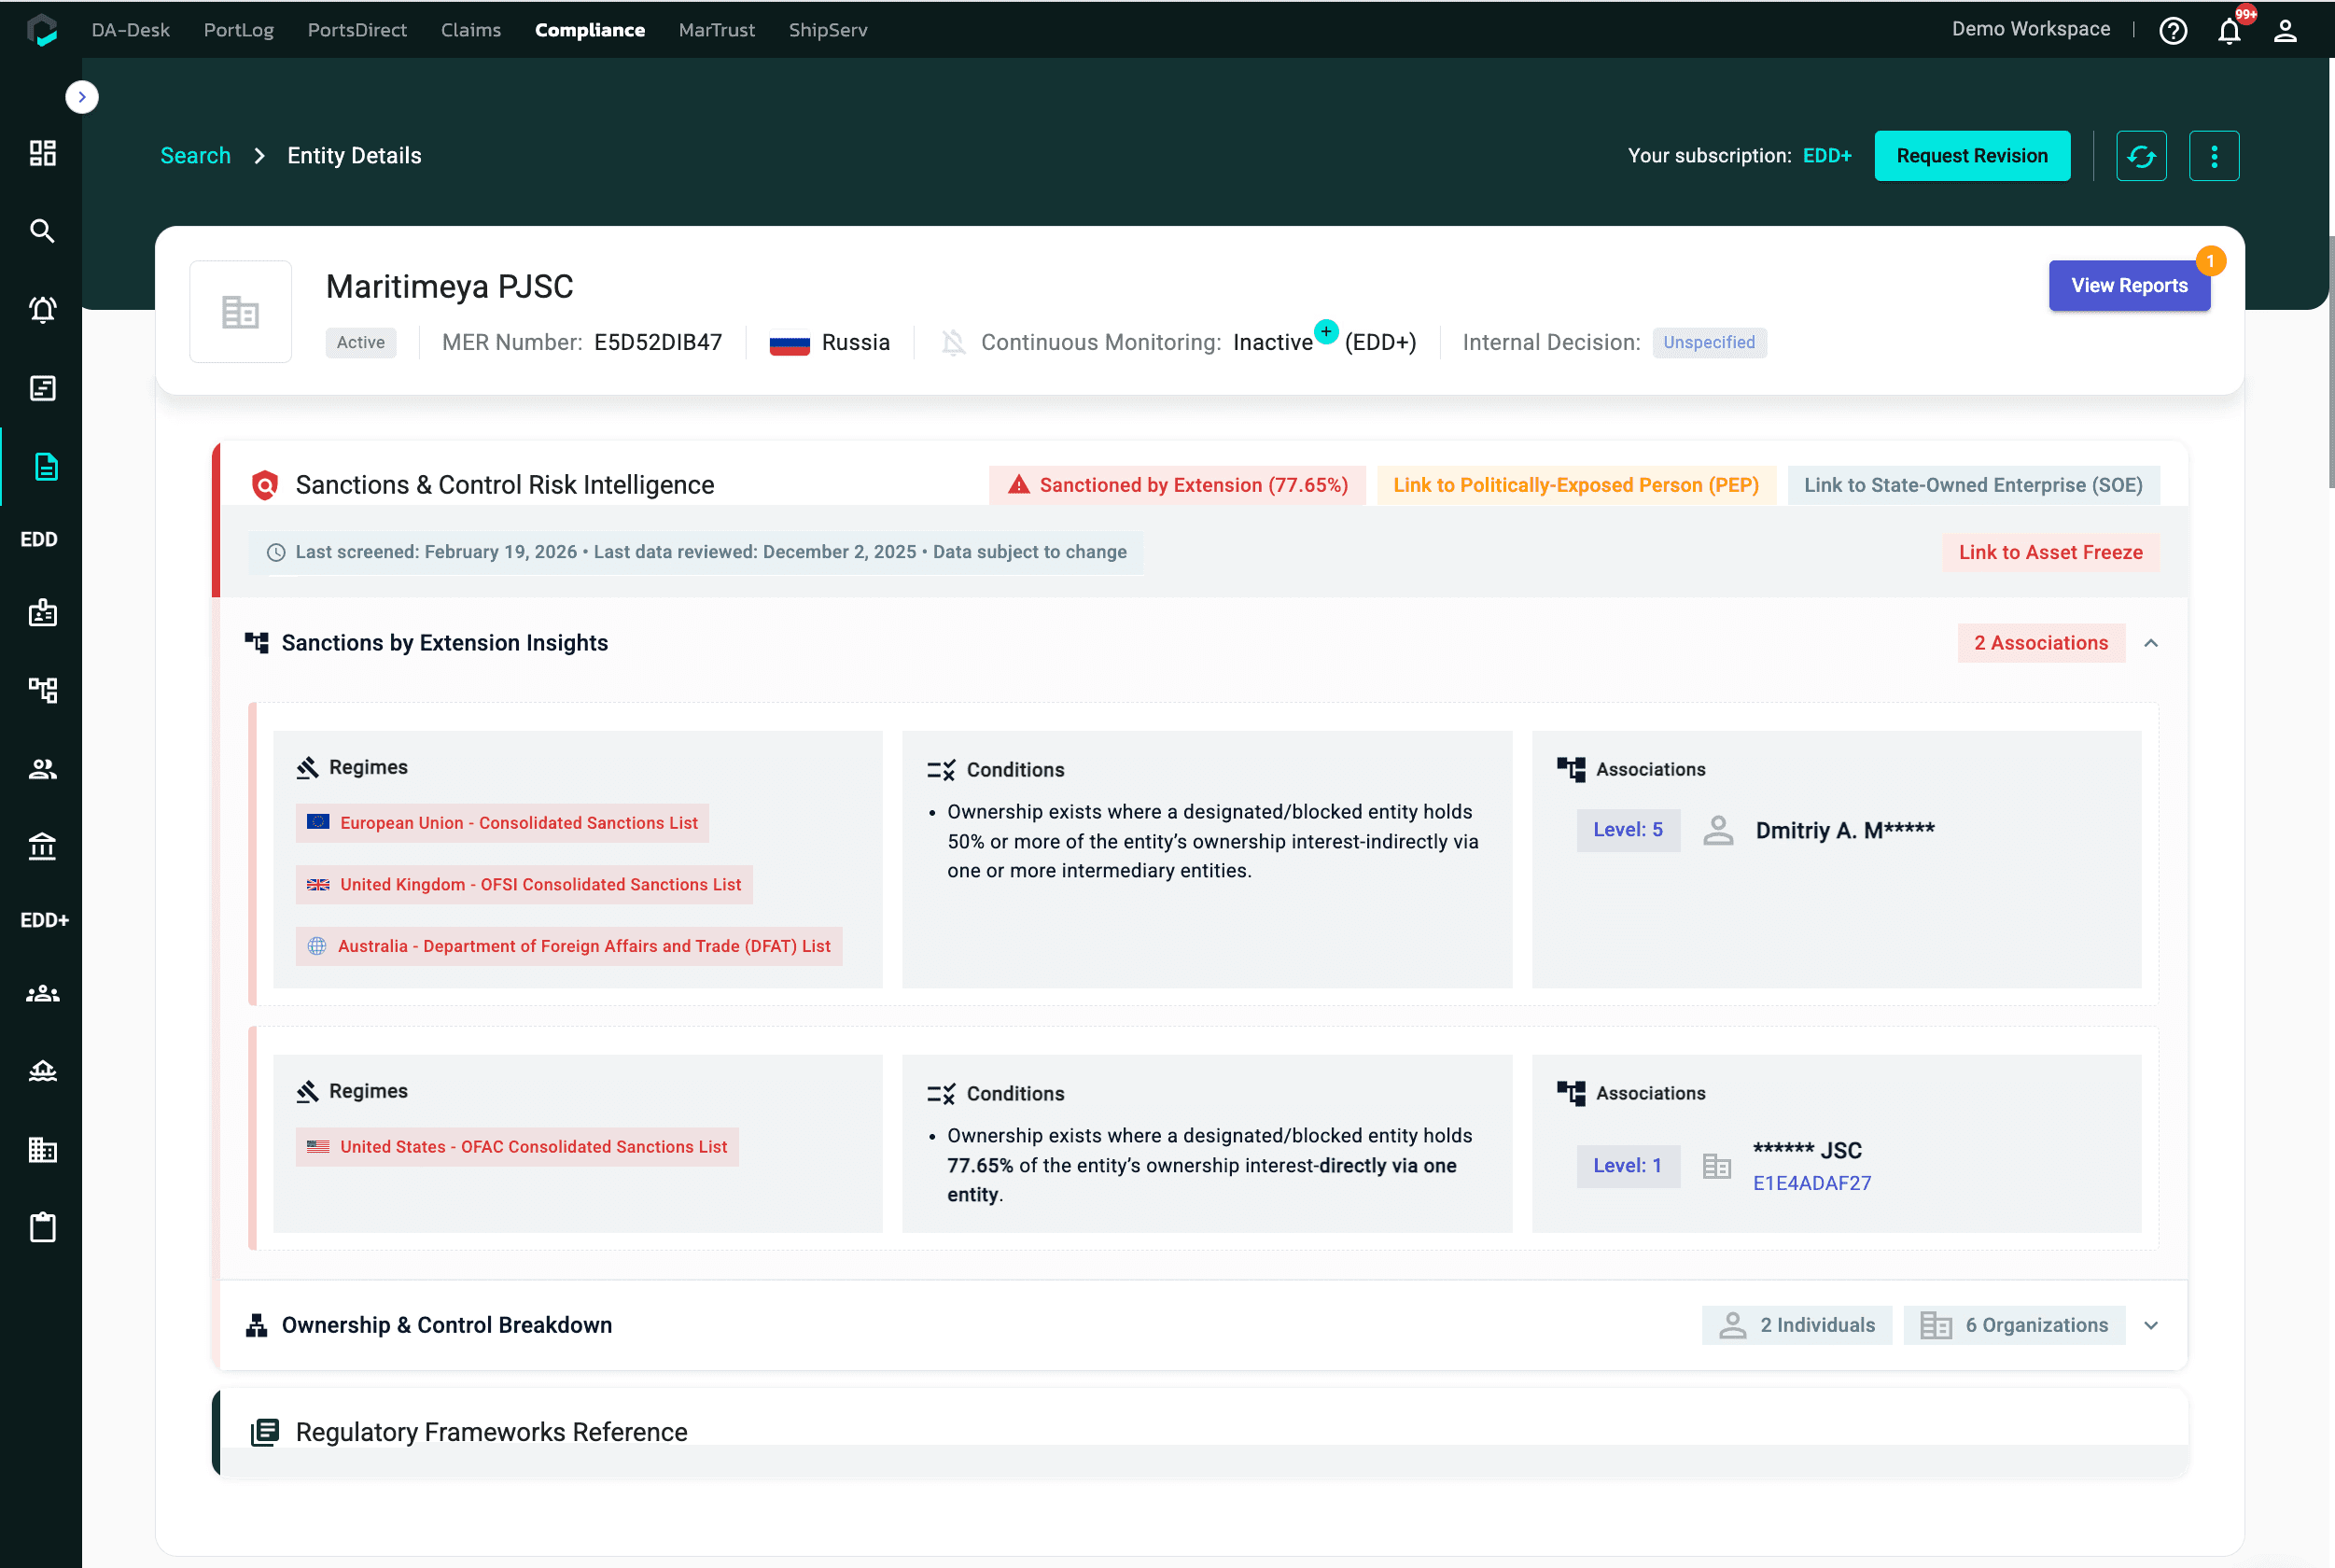The width and height of the screenshot is (2335, 1568).
Task: Open the PortsDirect top menu
Action: pos(357,30)
